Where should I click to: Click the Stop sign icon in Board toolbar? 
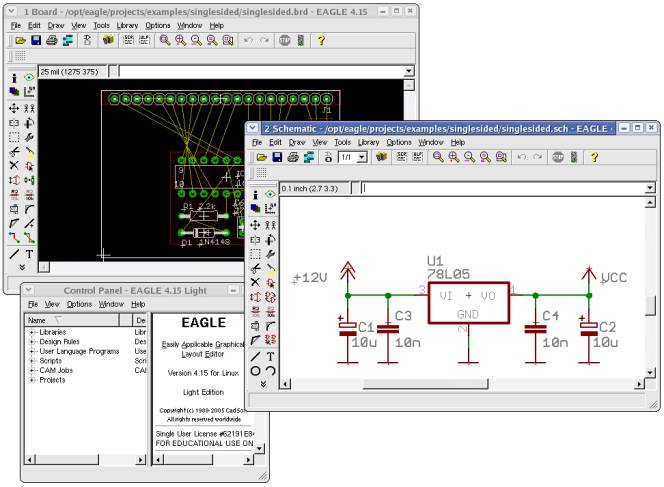[285, 41]
